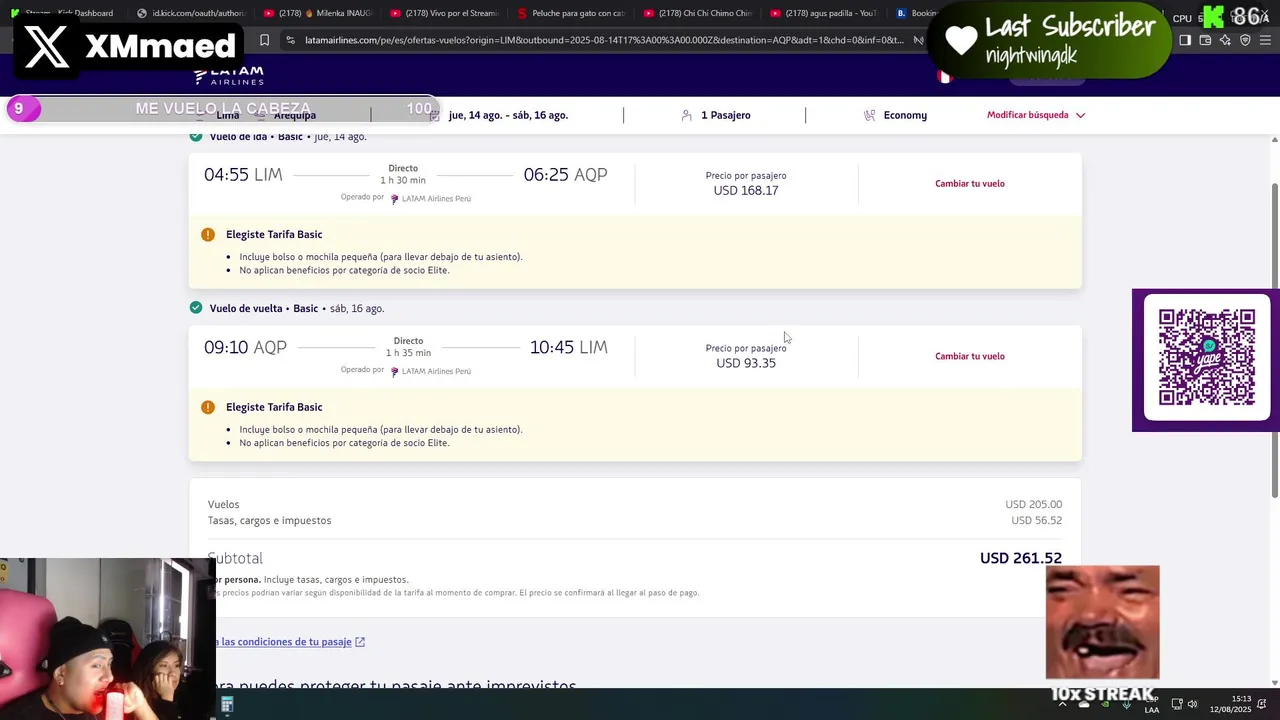Switch to the Chi Chi Chimo Chin tab
The width and height of the screenshot is (1280, 720).
pyautogui.click(x=697, y=13)
